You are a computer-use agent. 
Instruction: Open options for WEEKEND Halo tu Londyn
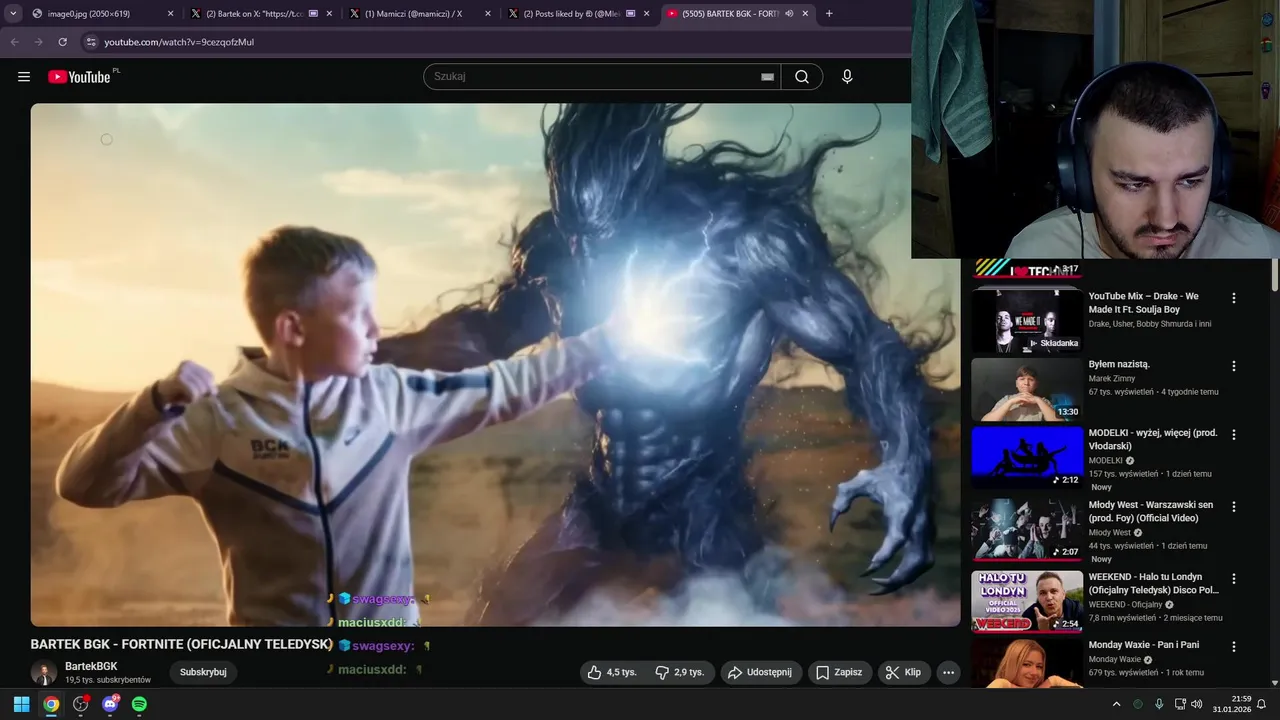1234,579
